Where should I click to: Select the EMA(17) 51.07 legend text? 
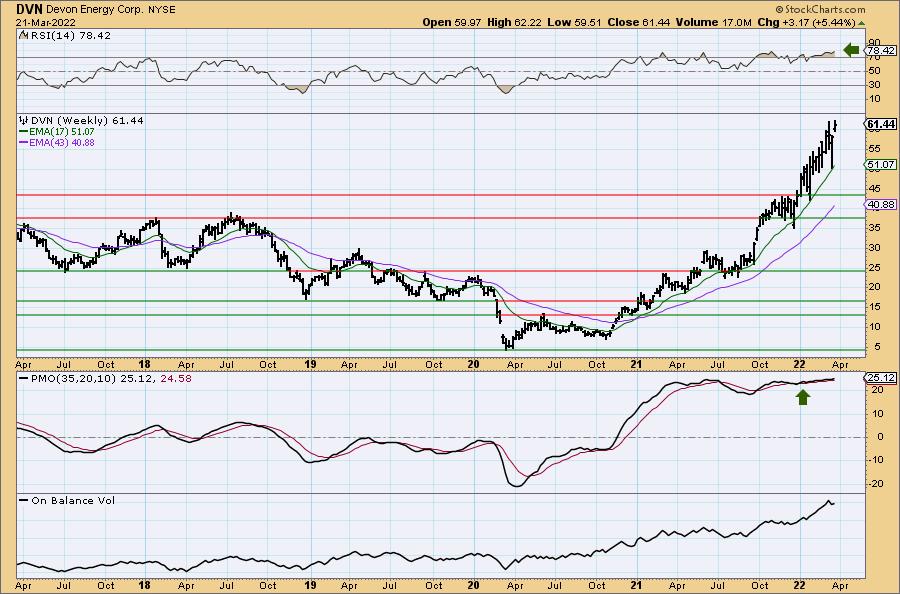point(62,131)
